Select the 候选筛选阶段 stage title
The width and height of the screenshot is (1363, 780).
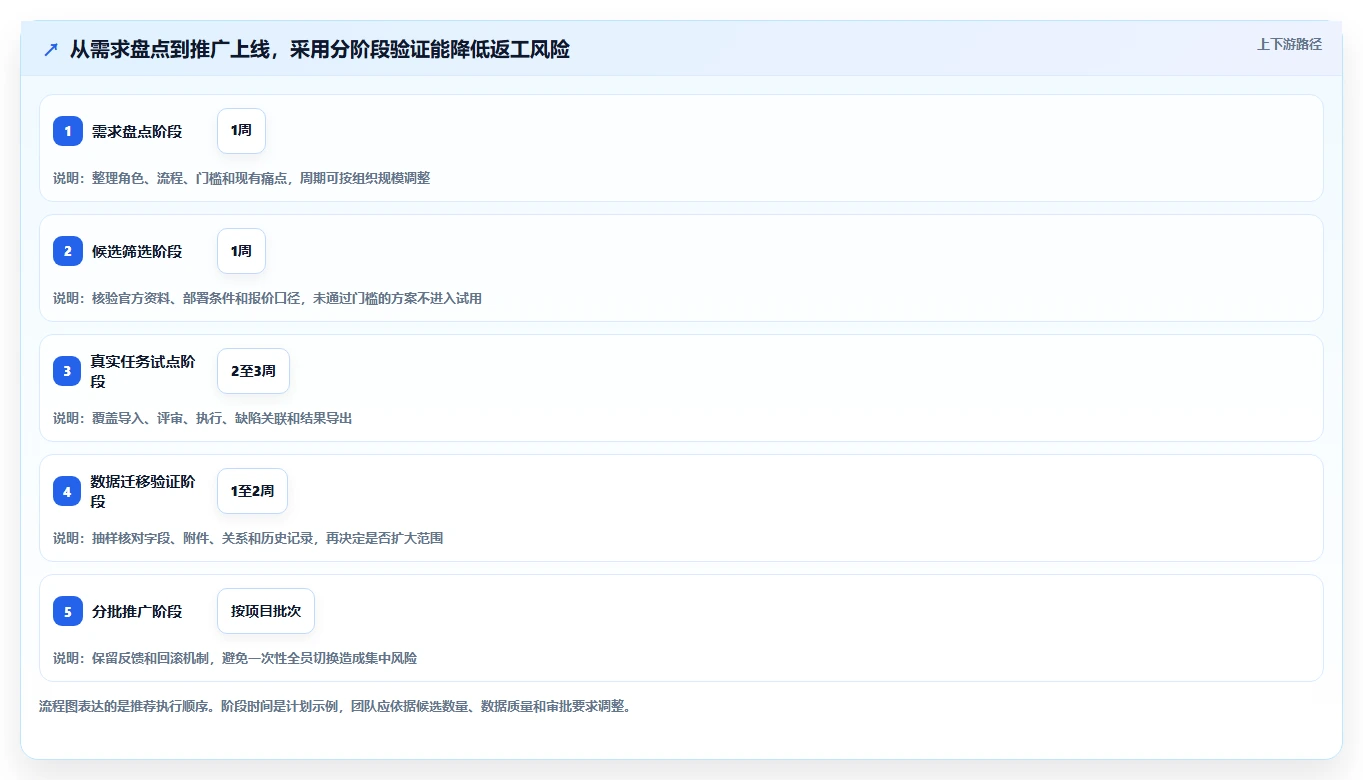(x=137, y=251)
